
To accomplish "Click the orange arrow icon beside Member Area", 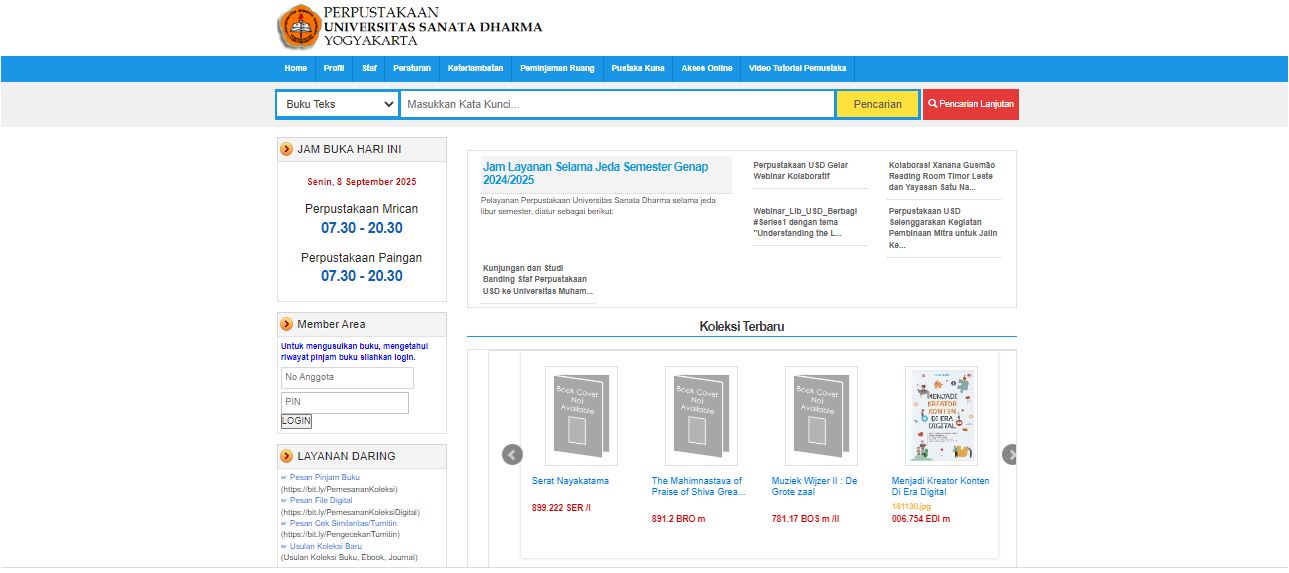I will pos(287,324).
